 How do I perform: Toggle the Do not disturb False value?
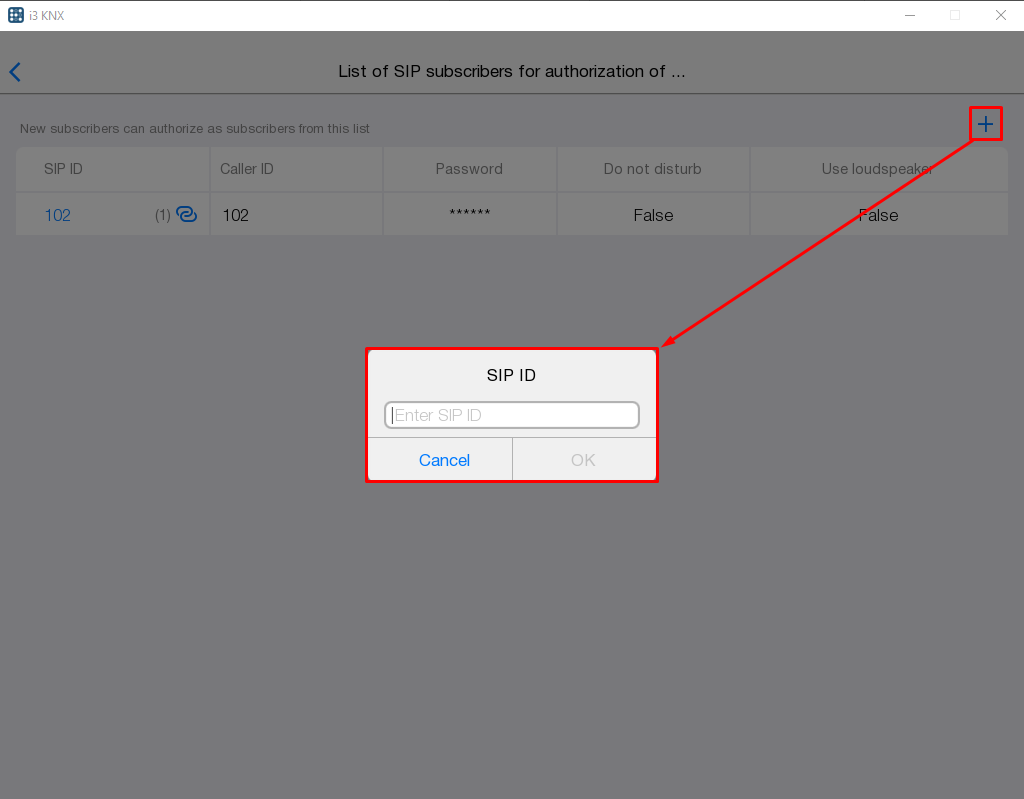(652, 214)
